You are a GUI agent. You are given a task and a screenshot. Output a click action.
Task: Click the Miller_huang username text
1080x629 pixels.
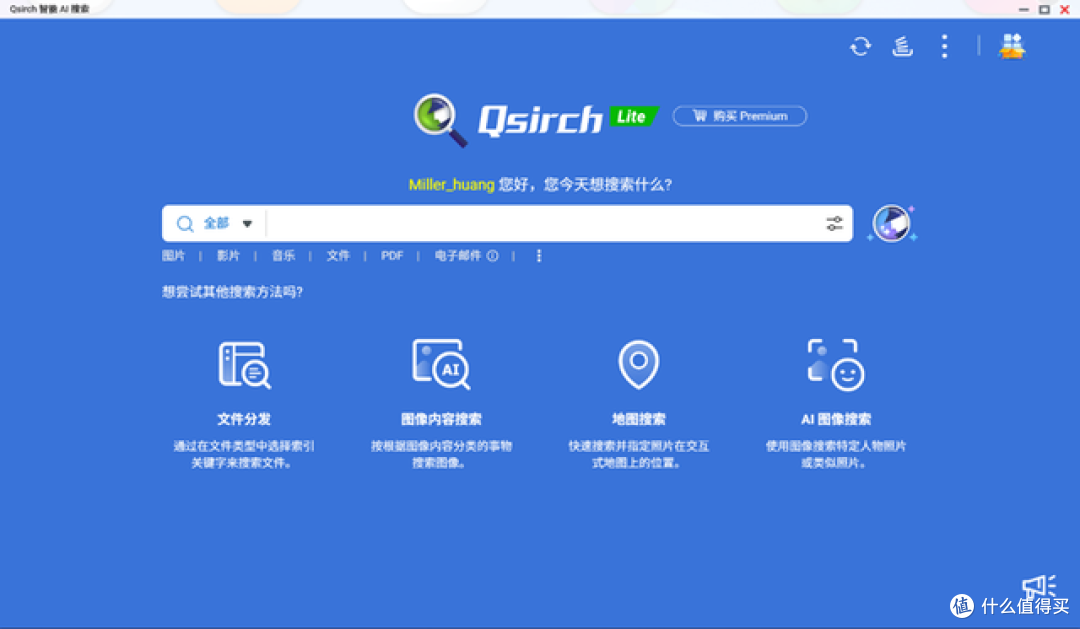tap(451, 185)
